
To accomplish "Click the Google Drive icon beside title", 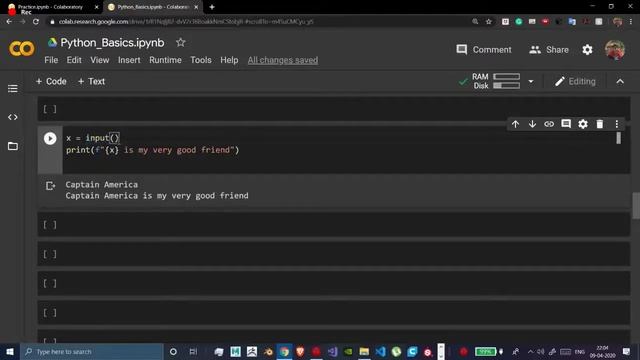I will tap(52, 42).
